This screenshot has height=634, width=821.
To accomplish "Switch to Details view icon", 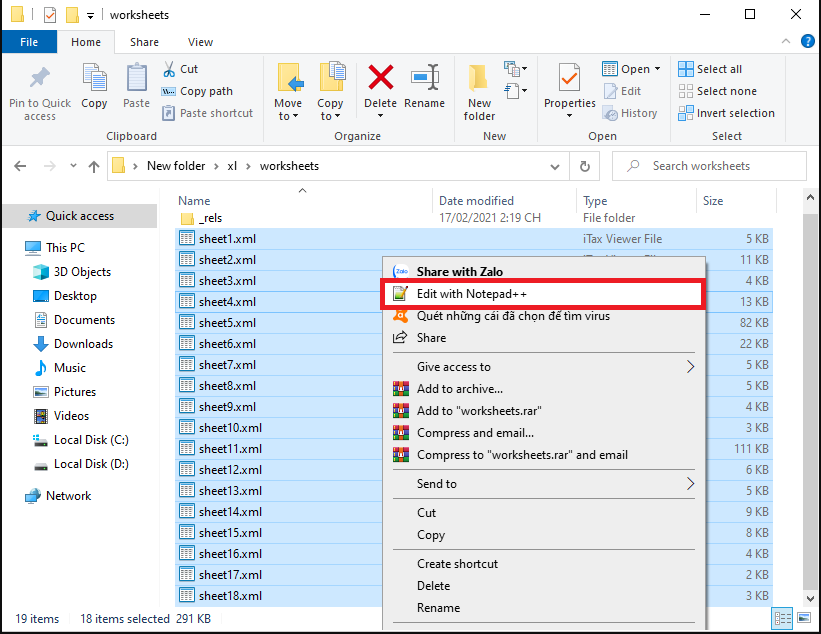I will point(782,619).
